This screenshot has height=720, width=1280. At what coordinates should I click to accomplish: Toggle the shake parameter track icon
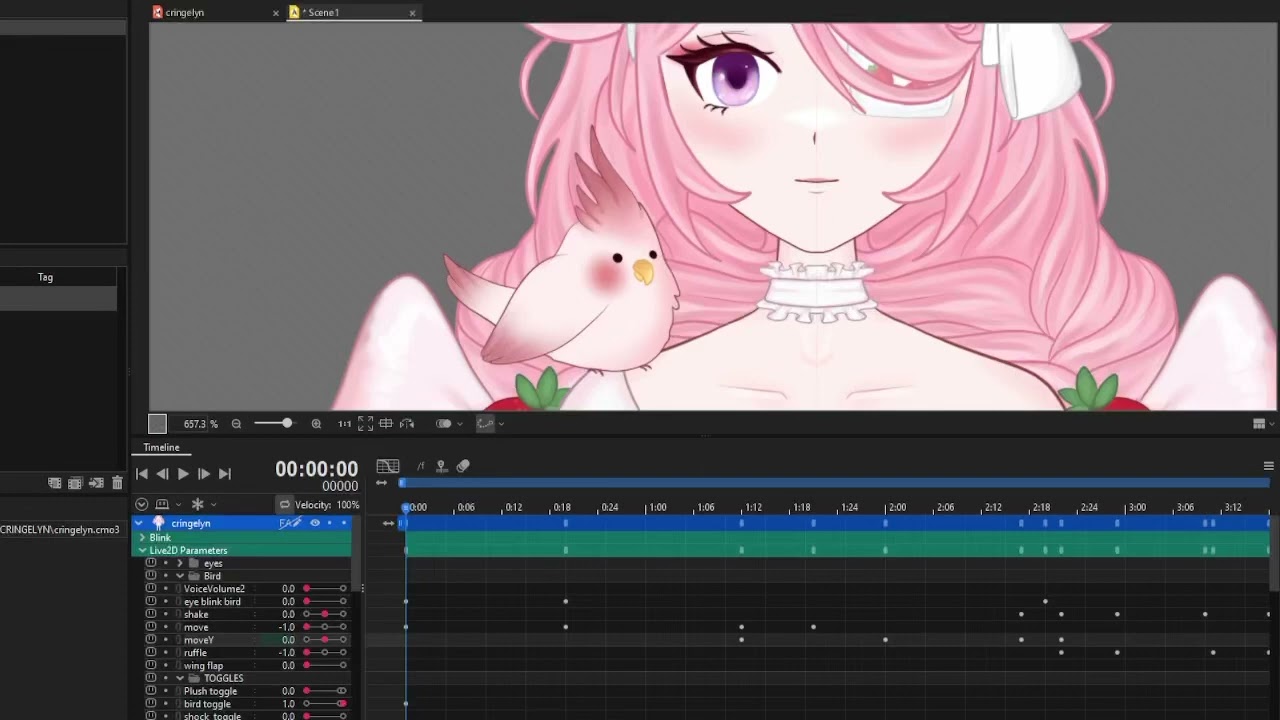(x=151, y=614)
